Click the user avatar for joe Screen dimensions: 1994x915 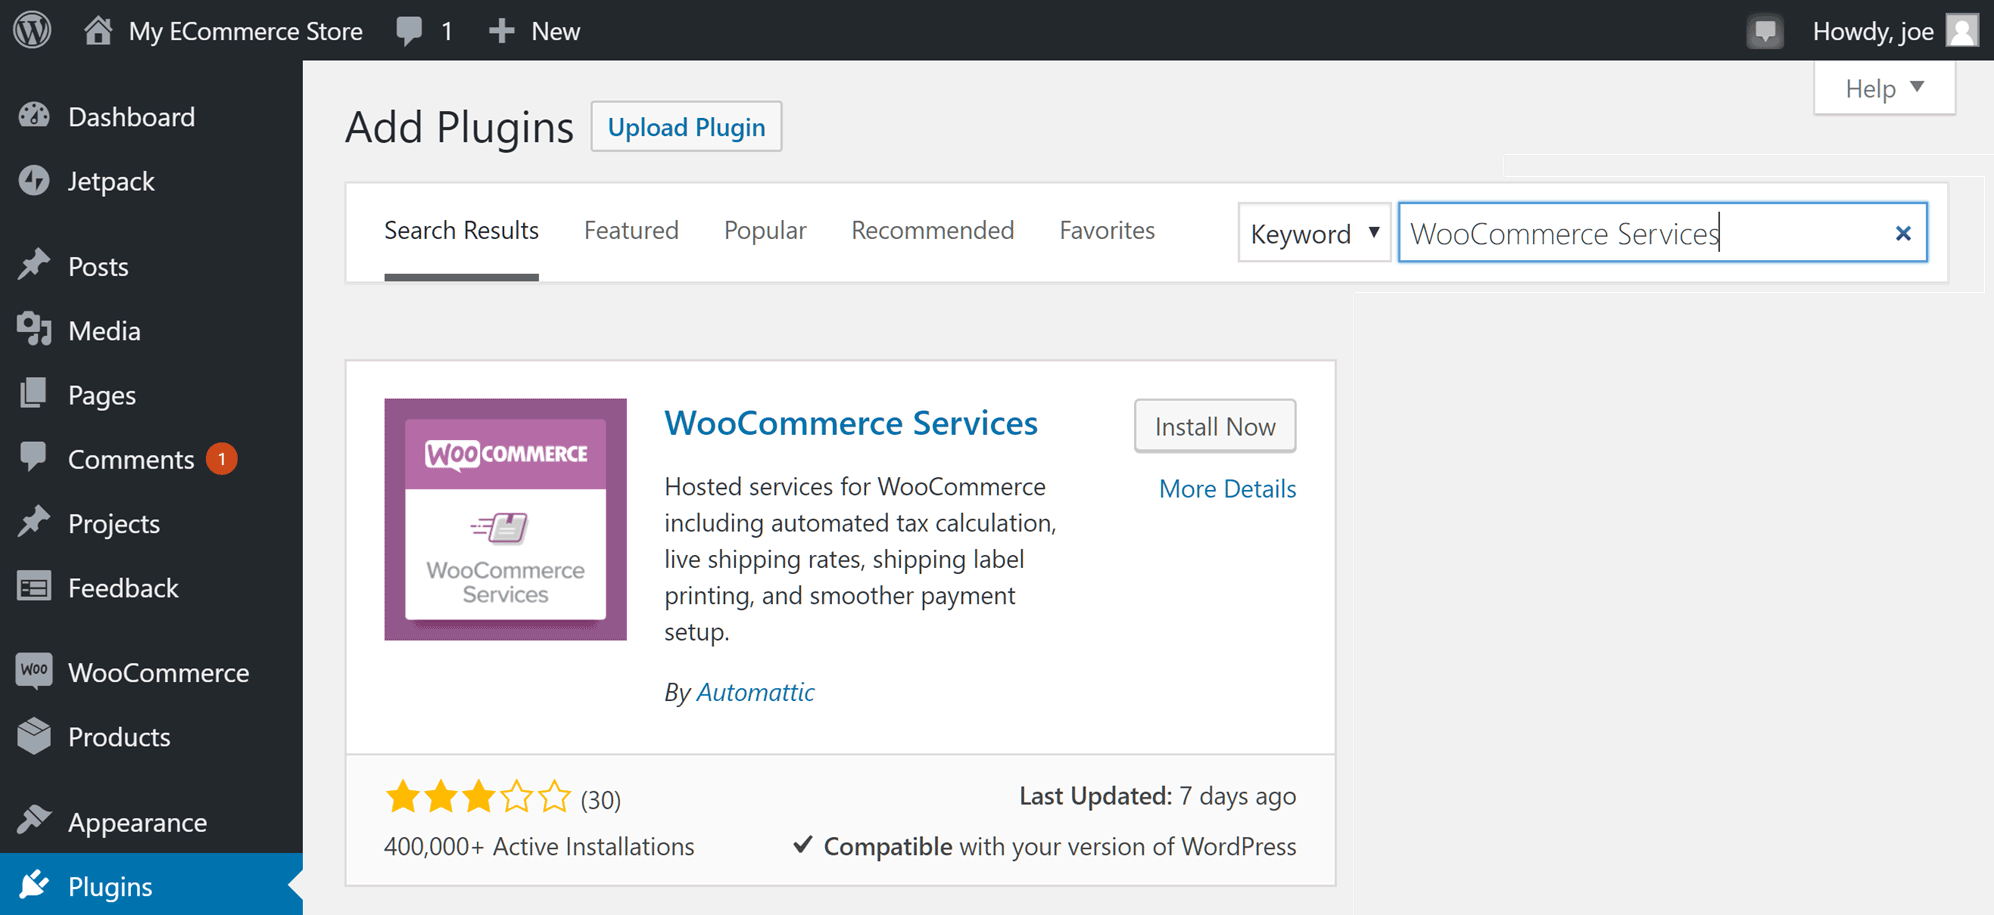(x=1962, y=30)
